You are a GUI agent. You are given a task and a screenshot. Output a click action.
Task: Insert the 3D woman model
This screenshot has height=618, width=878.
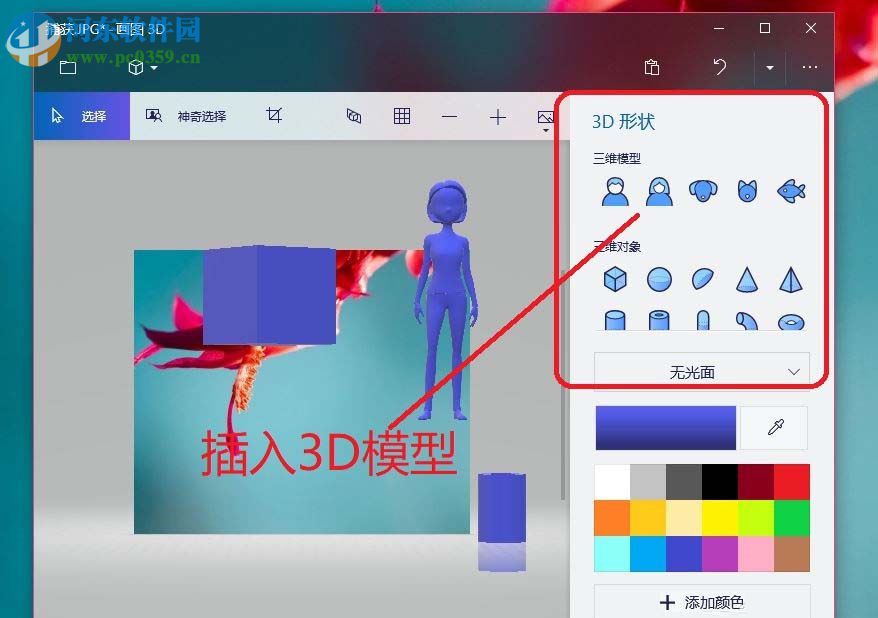coord(659,190)
